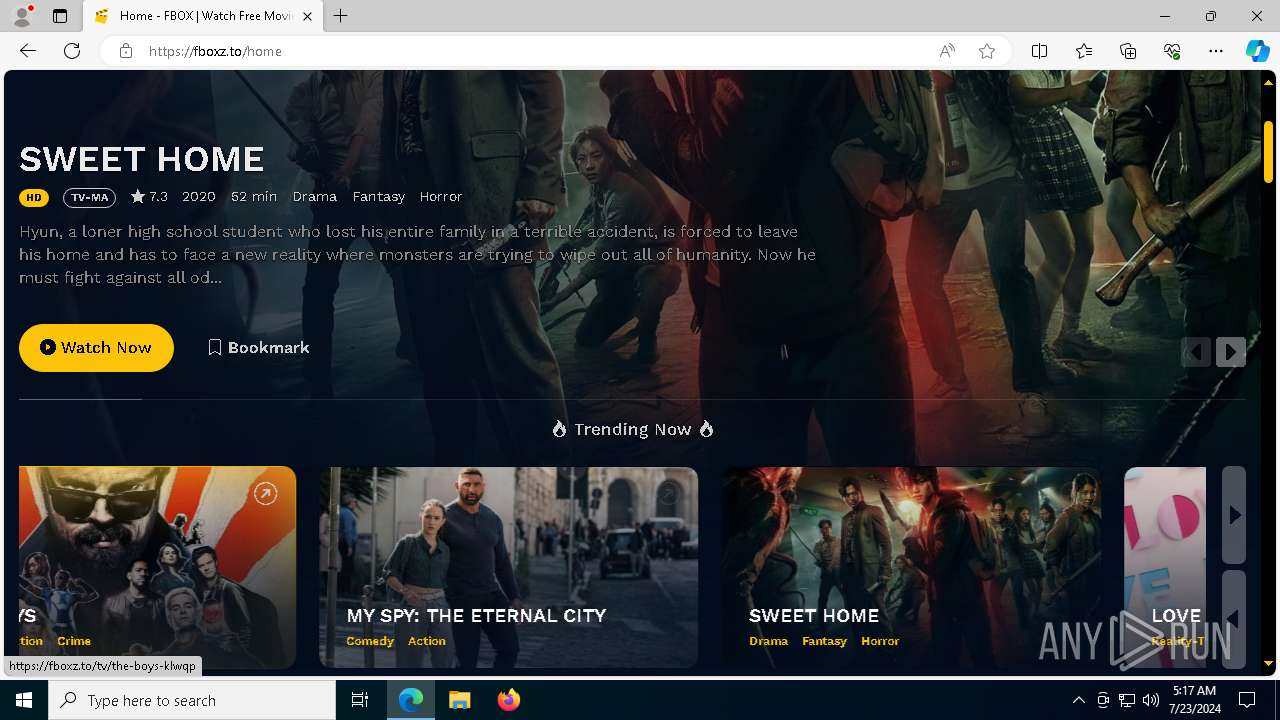Open Read aloud icon in address bar
The width and height of the screenshot is (1280, 720).
(946, 51)
